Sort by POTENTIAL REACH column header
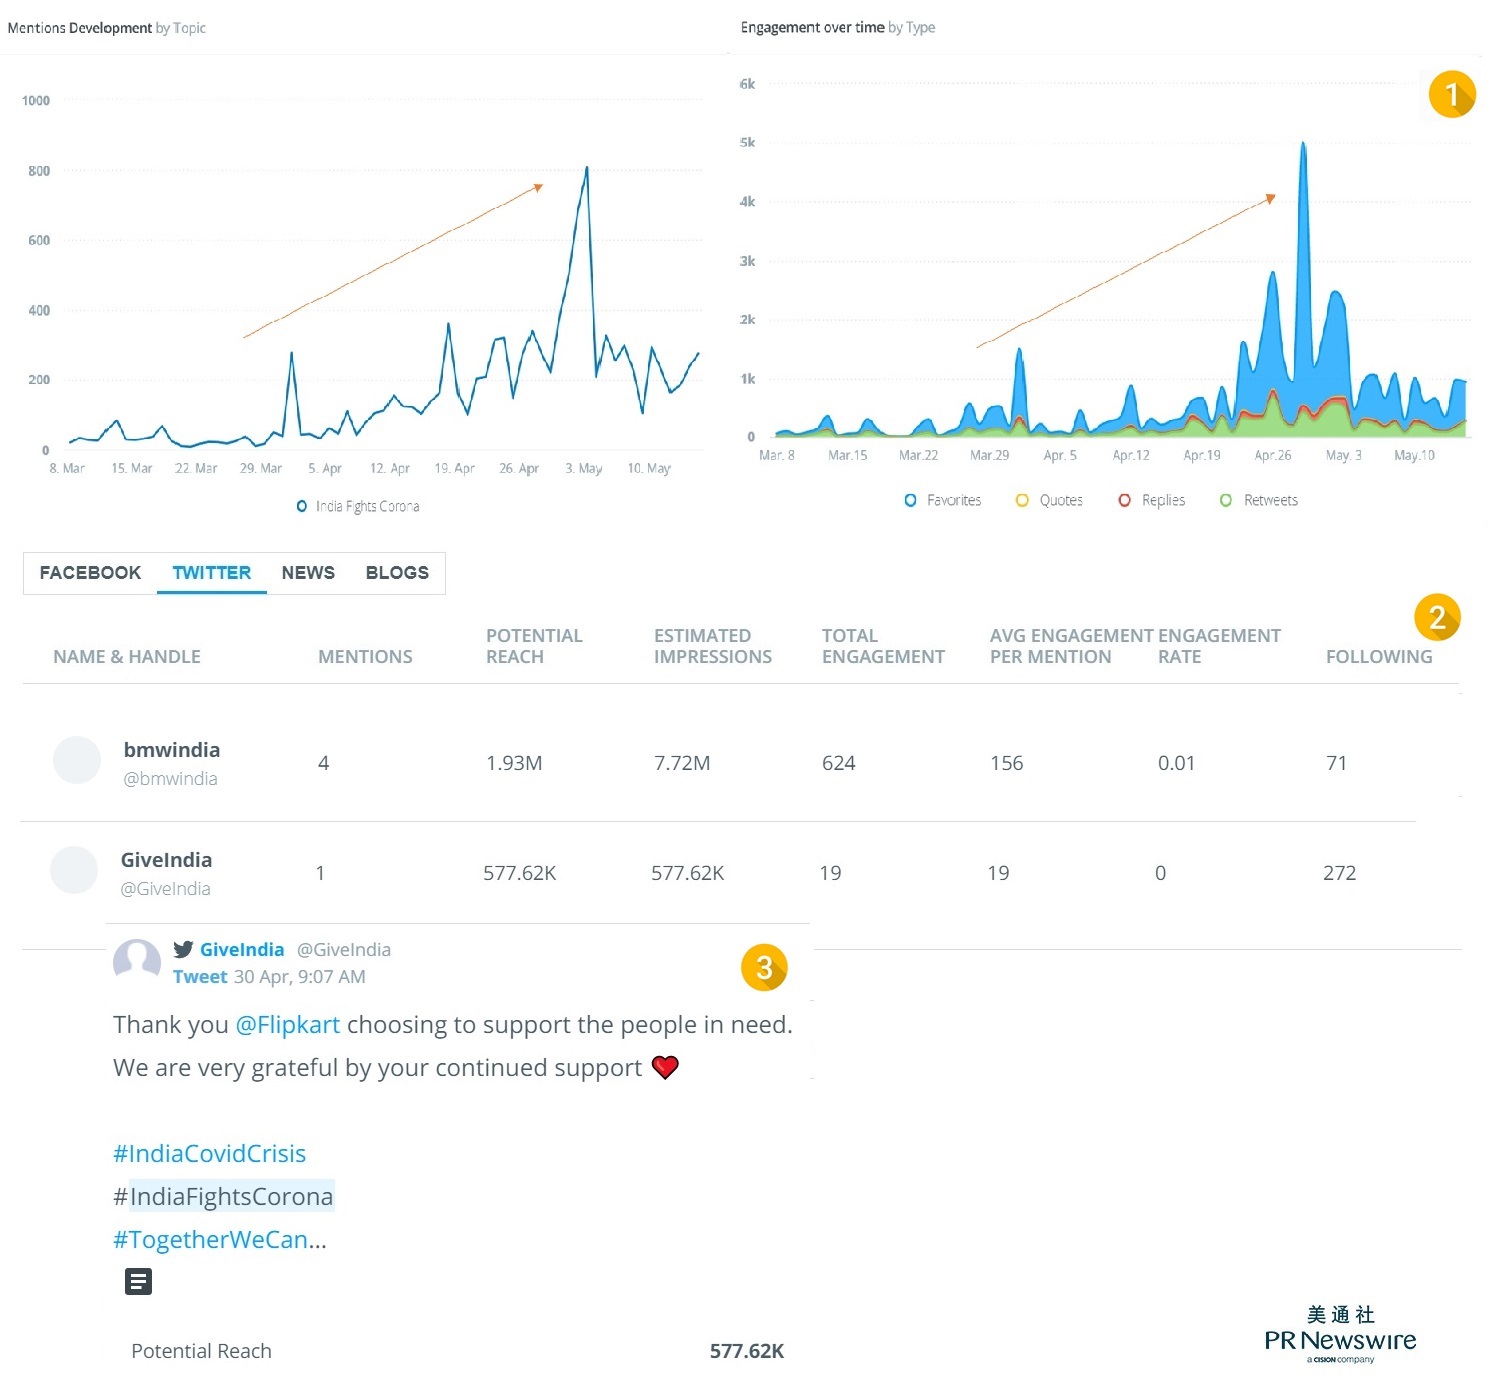The height and width of the screenshot is (1376, 1501). coord(534,646)
